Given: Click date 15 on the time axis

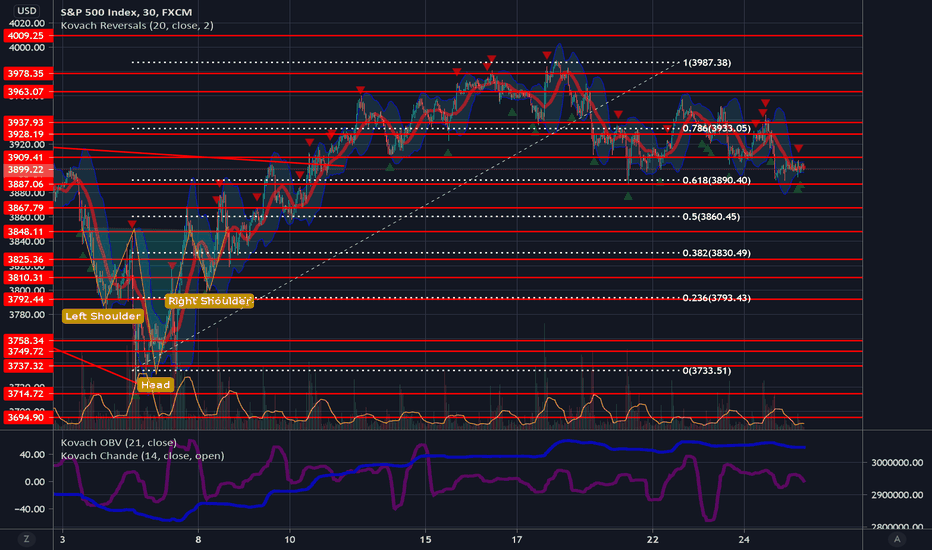Looking at the screenshot, I should point(425,540).
